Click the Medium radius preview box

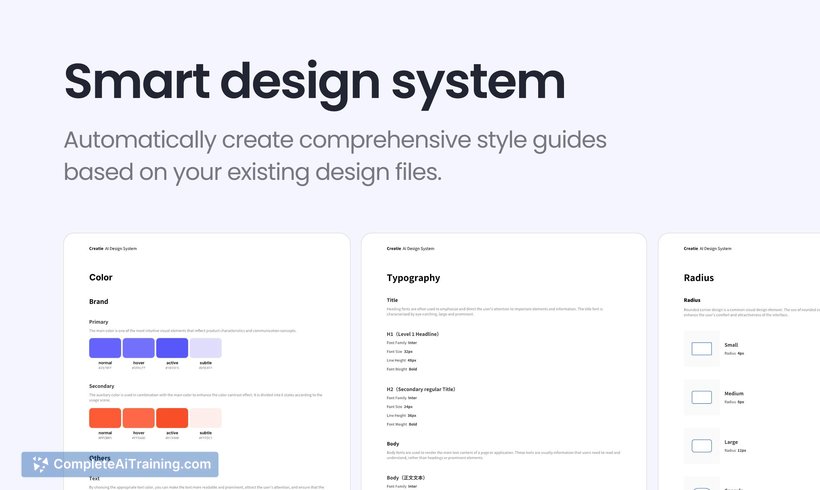point(702,397)
